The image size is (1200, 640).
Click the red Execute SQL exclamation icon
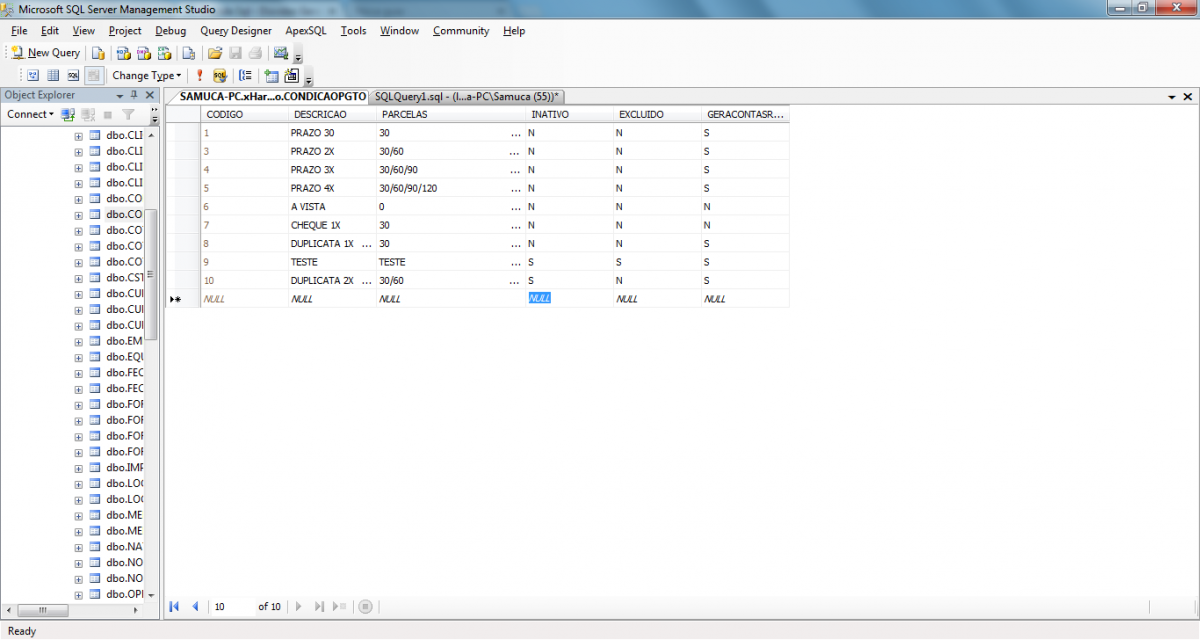pos(199,75)
